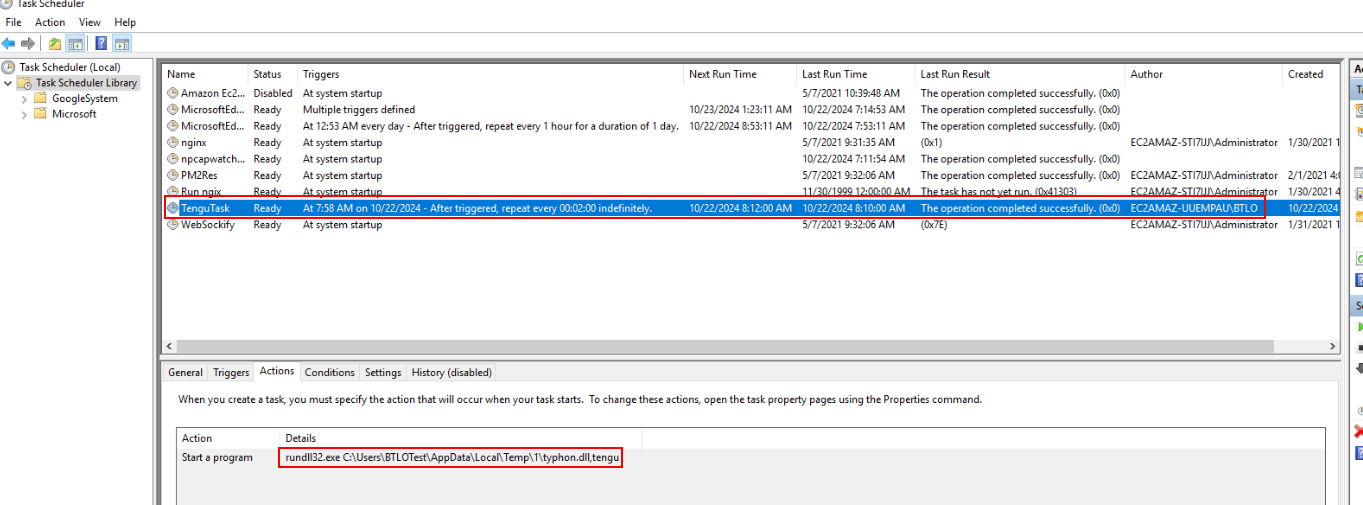Expand the GoogleSystem folder
Image resolution: width=1363 pixels, height=505 pixels.
coord(24,99)
